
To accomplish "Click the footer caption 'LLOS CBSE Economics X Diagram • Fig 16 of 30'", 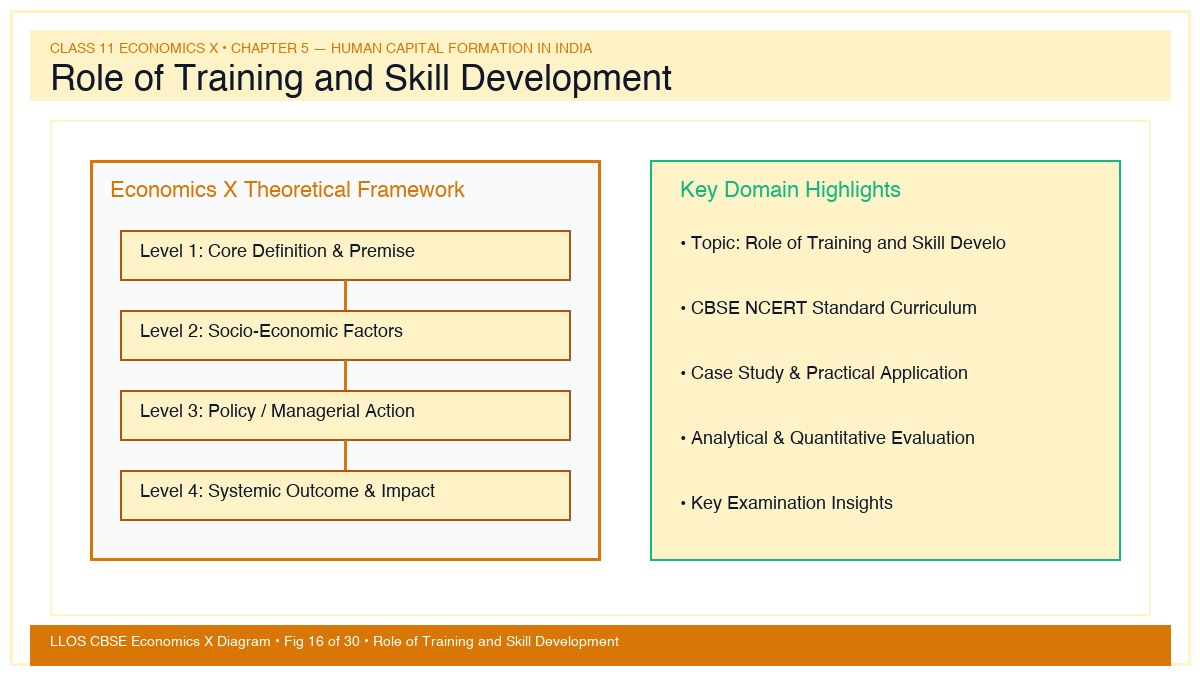I will tap(334, 642).
